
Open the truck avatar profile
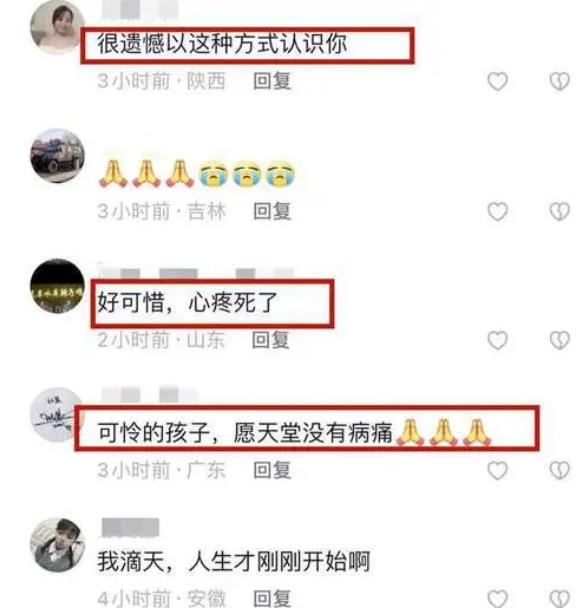click(57, 156)
